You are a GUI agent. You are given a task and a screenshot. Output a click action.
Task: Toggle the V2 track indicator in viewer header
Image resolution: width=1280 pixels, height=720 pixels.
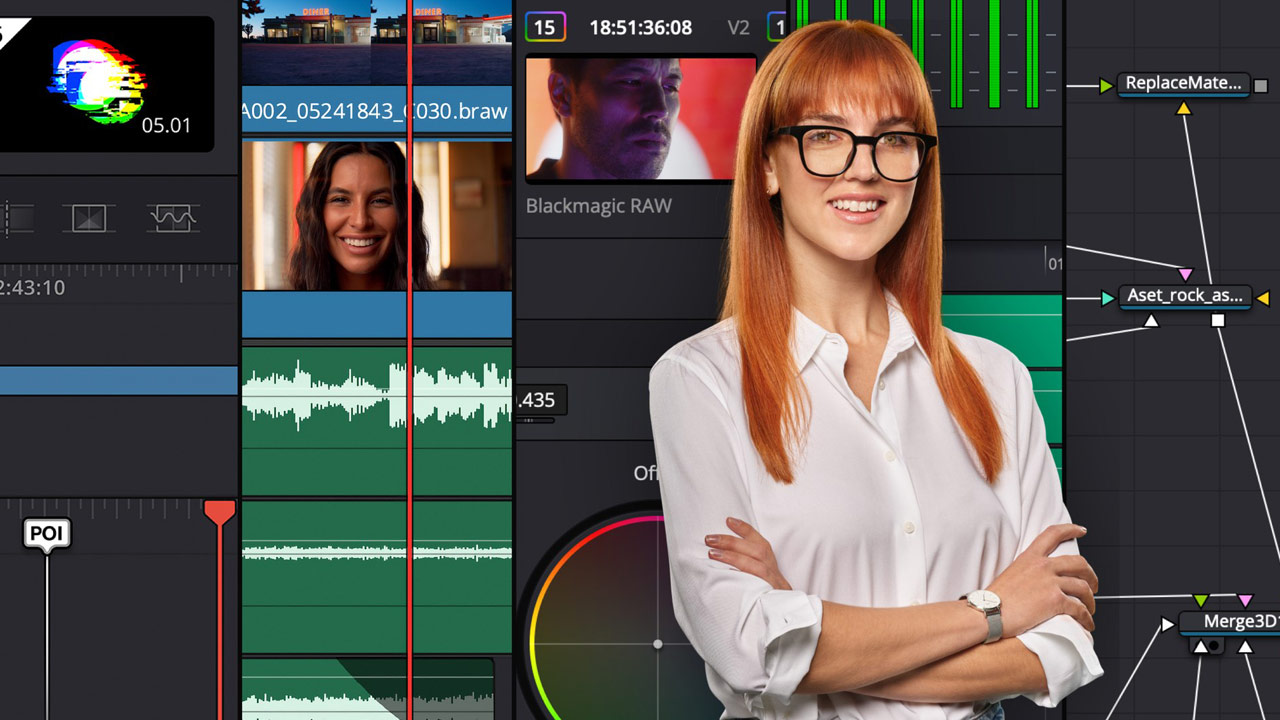[739, 27]
